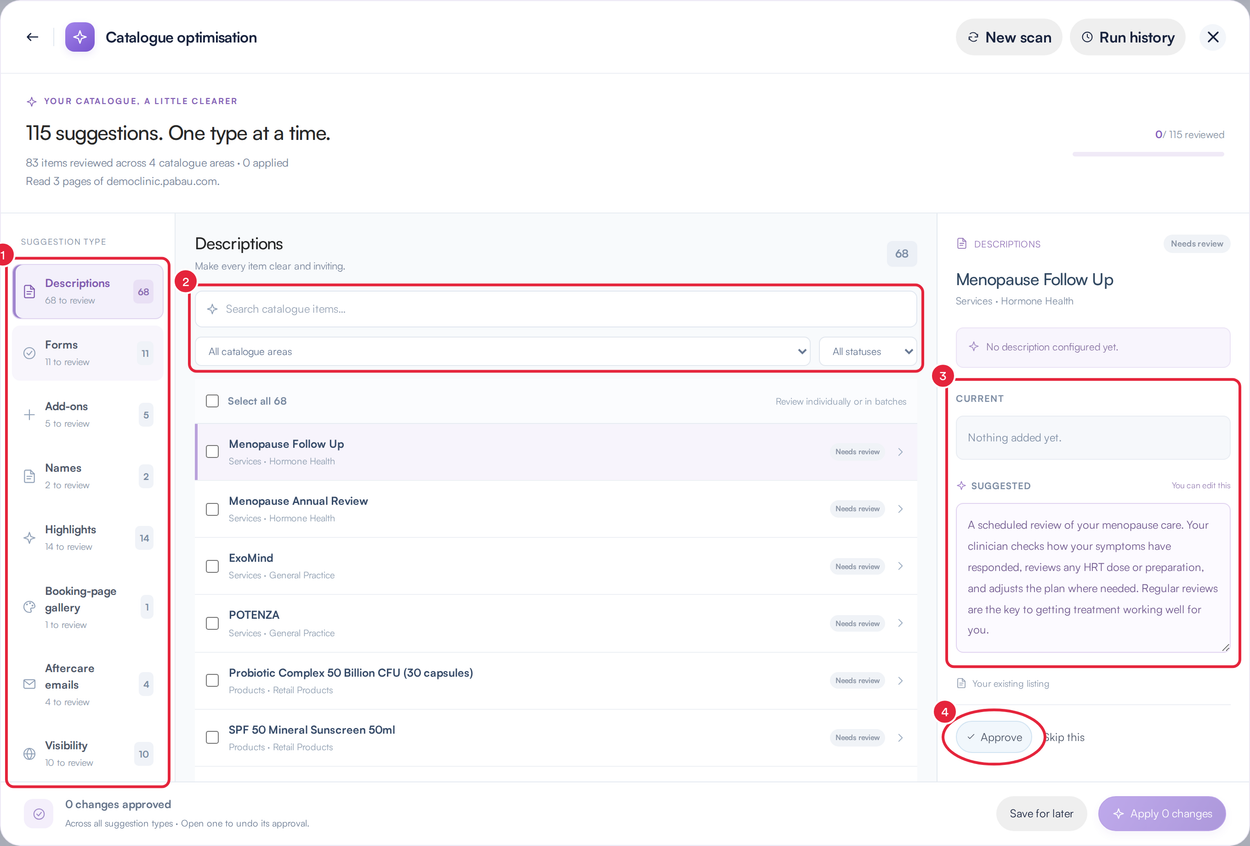1250x846 pixels.
Task: Close the Catalogue optimisation panel
Action: coord(1213,37)
